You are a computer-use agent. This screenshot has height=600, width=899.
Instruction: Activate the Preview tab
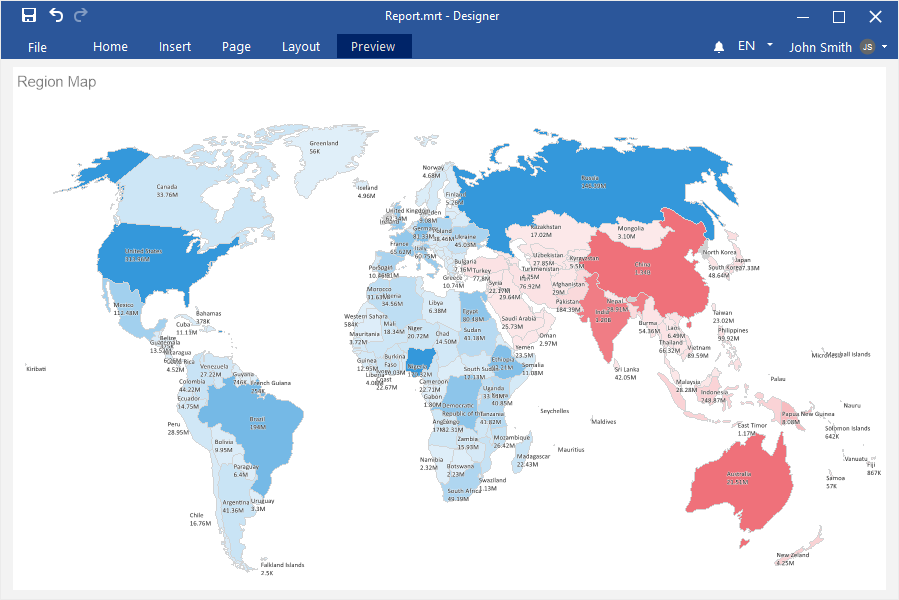coord(373,47)
